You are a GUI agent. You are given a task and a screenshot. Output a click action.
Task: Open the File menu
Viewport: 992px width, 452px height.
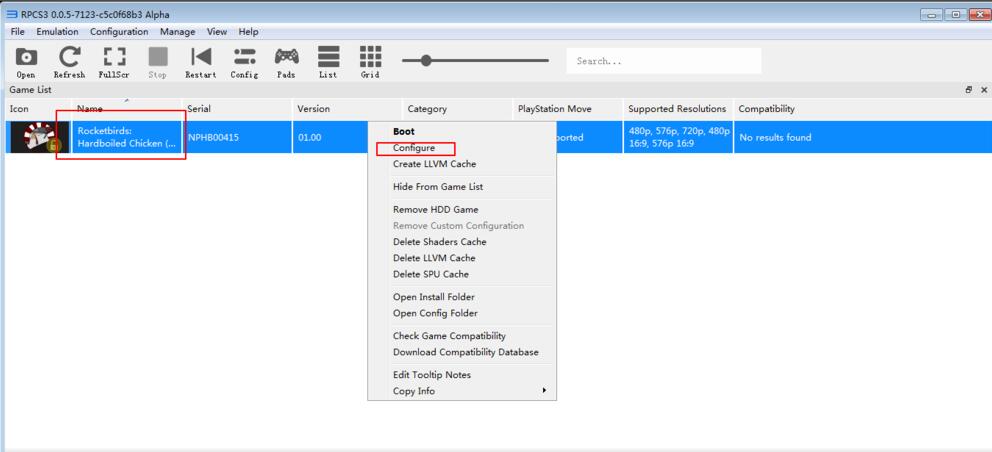tap(18, 32)
